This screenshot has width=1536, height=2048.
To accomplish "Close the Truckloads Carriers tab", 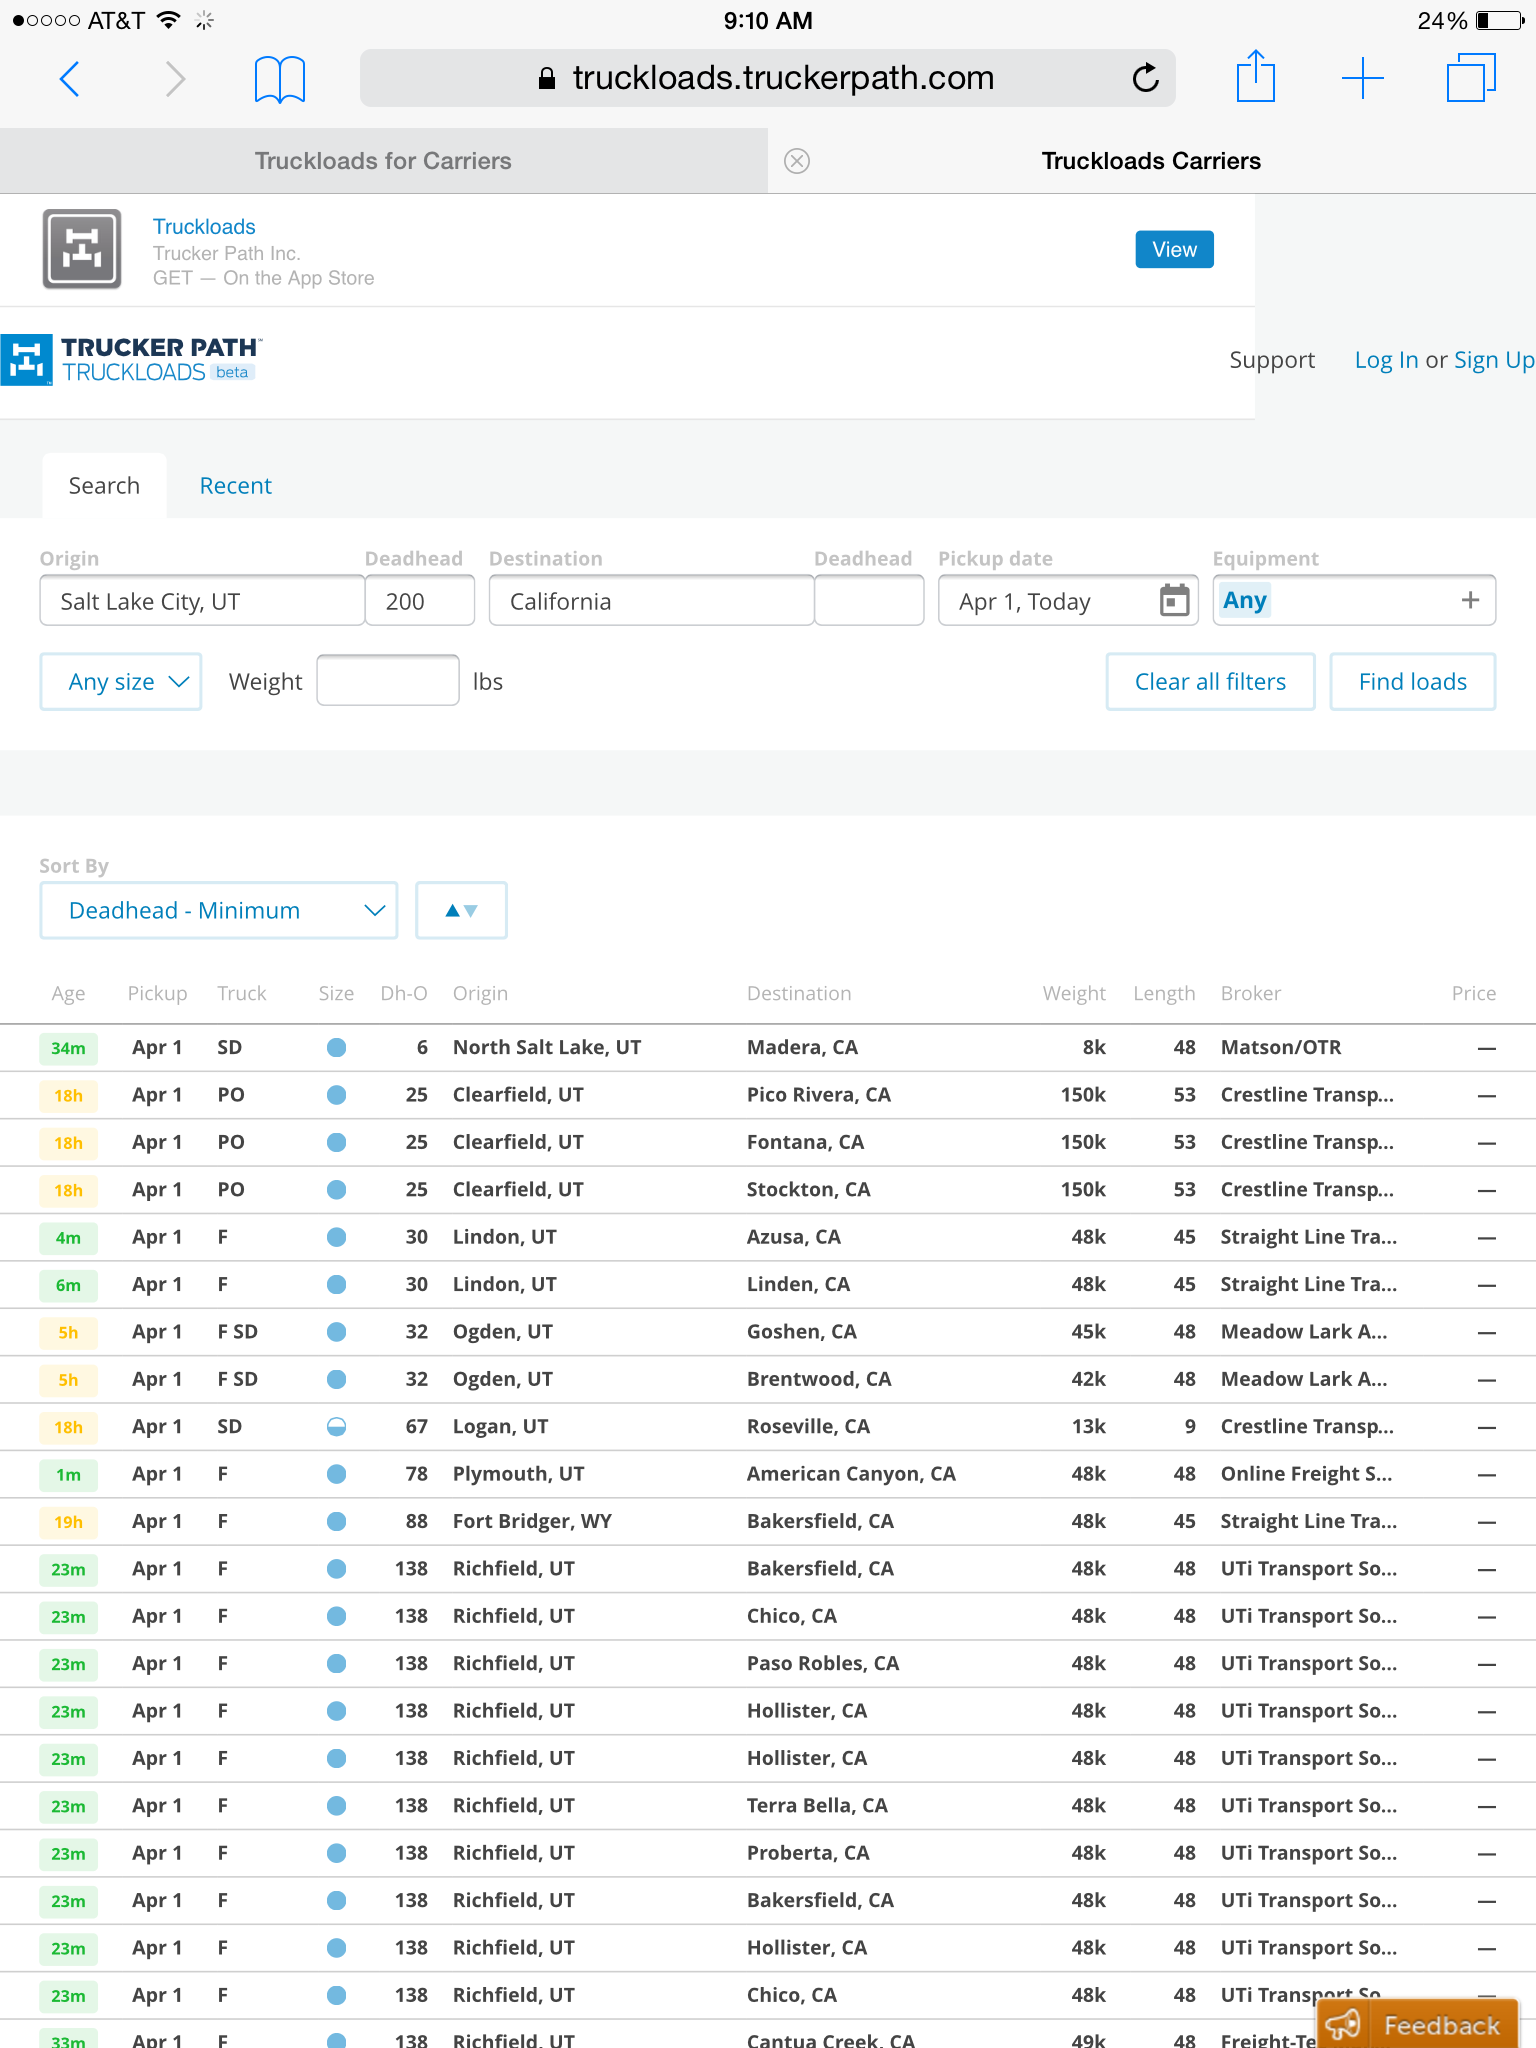I will pyautogui.click(x=797, y=161).
